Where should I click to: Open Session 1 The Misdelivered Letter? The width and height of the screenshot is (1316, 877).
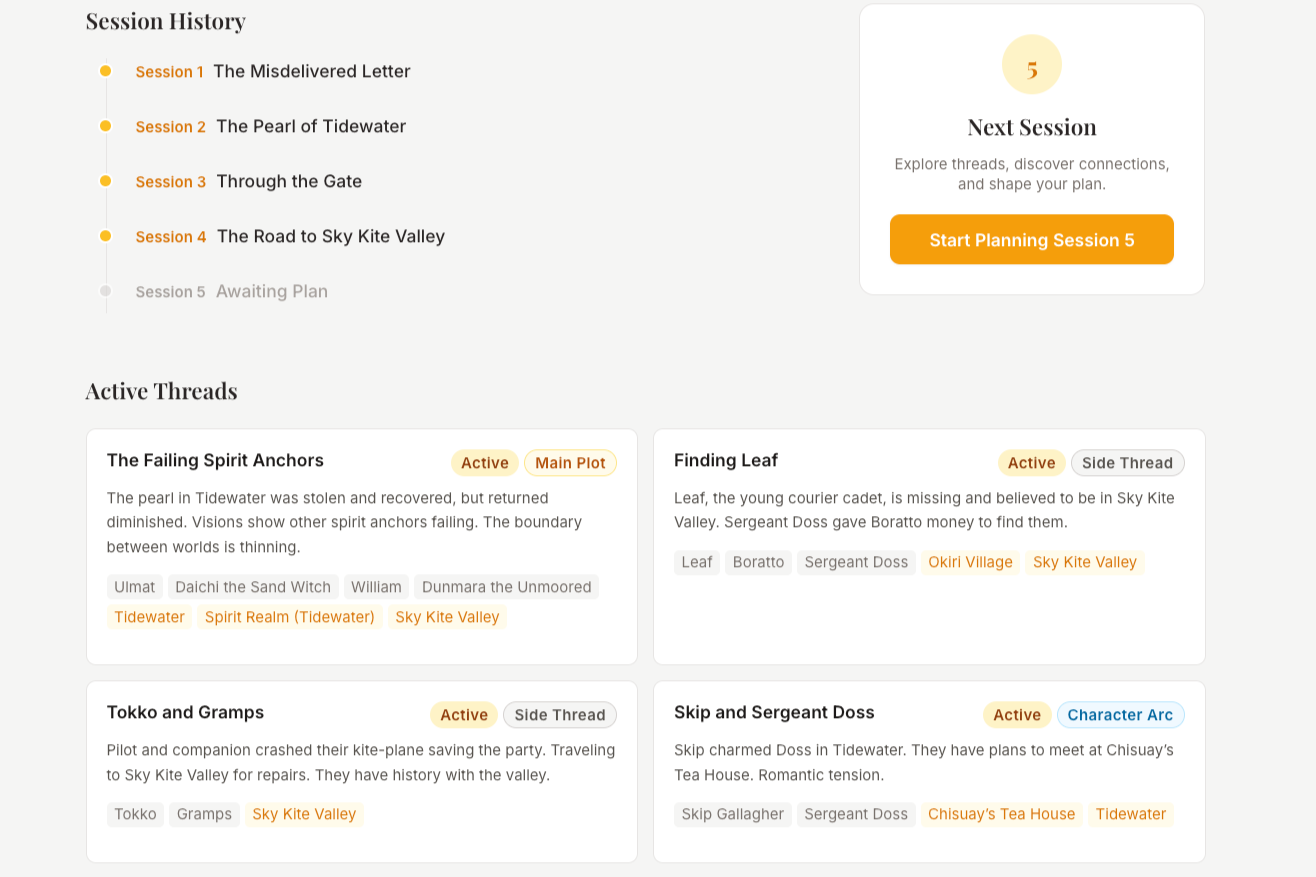[311, 71]
